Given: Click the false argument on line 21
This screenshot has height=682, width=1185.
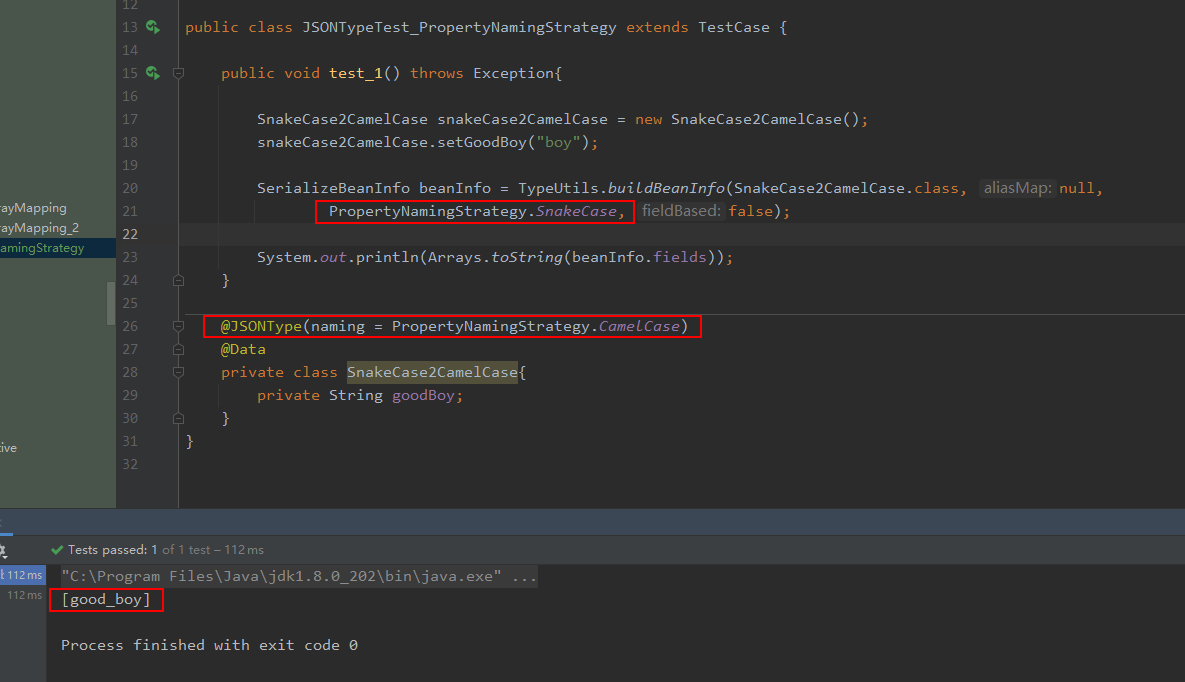Looking at the screenshot, I should (x=750, y=211).
